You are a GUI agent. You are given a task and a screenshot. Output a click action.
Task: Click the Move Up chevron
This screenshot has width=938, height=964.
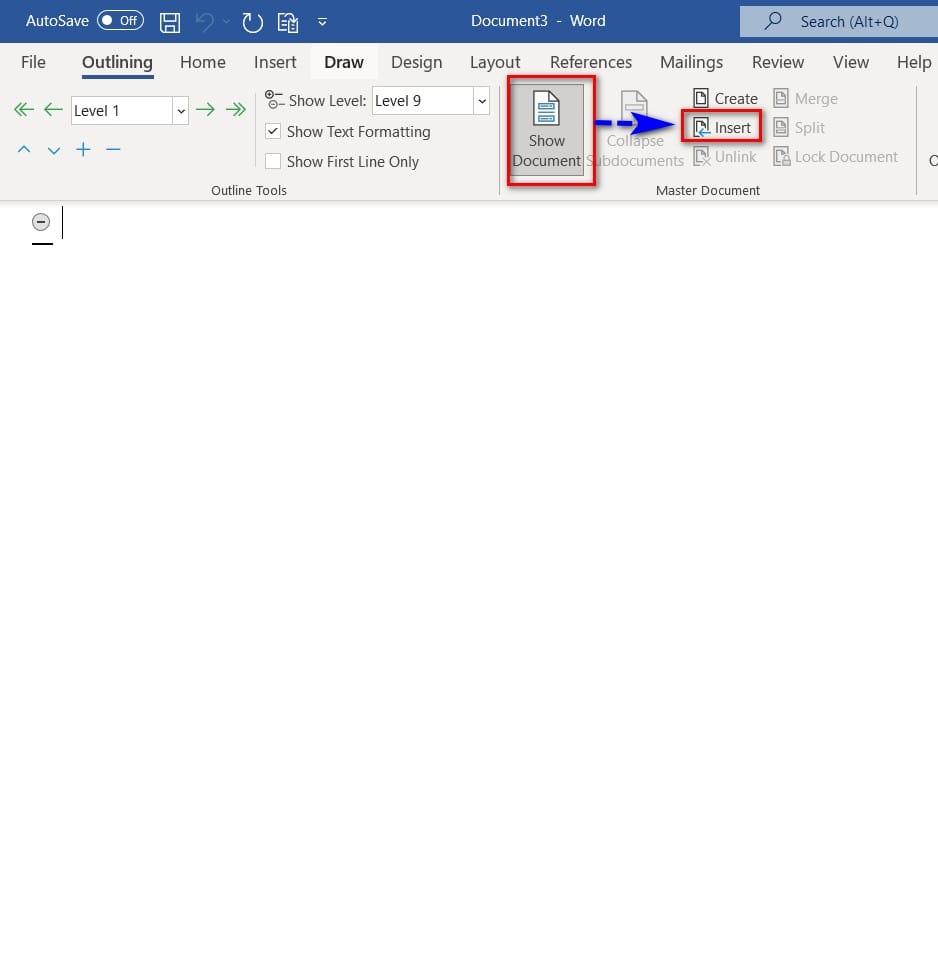(24, 149)
